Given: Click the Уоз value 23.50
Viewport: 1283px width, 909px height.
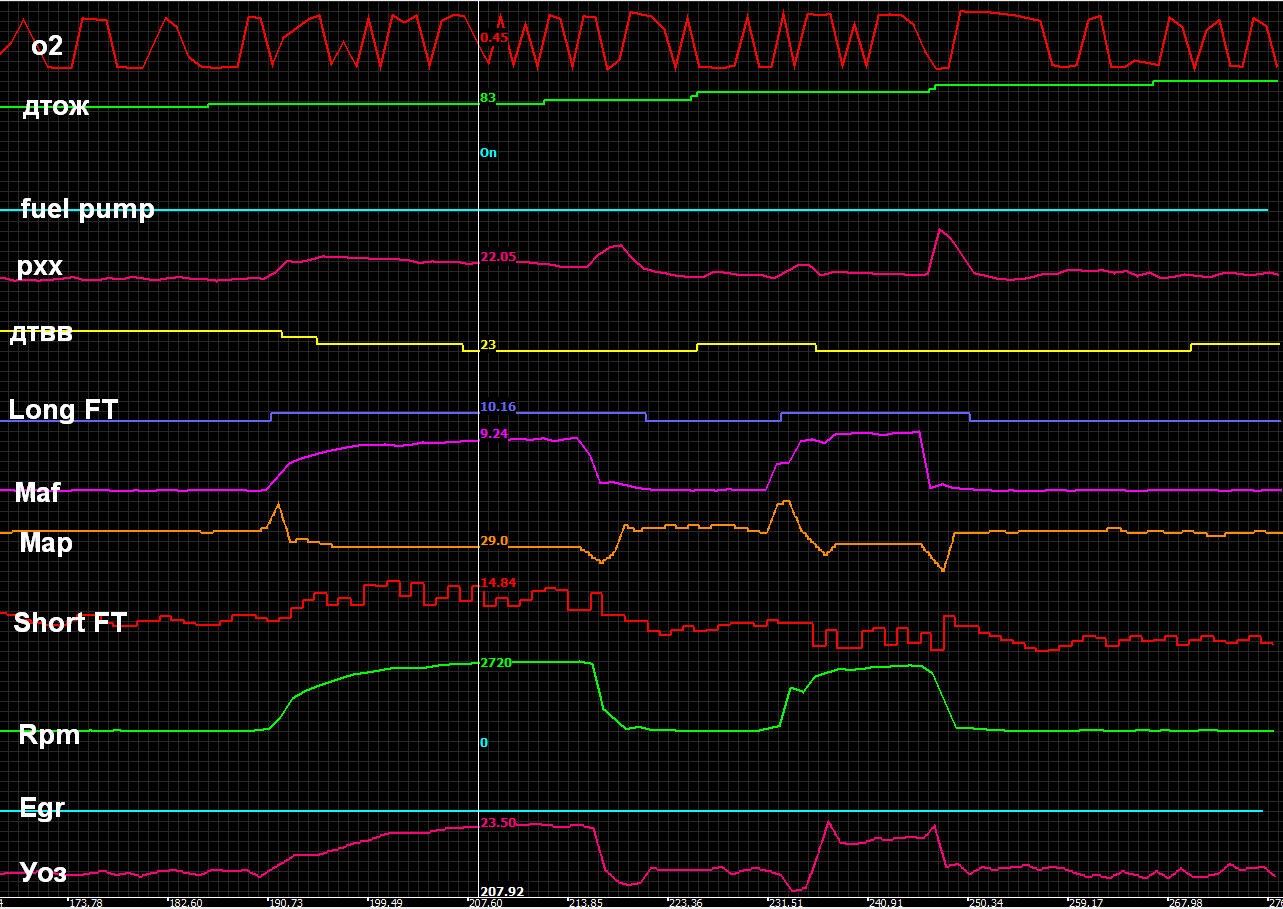Looking at the screenshot, I should coord(498,823).
